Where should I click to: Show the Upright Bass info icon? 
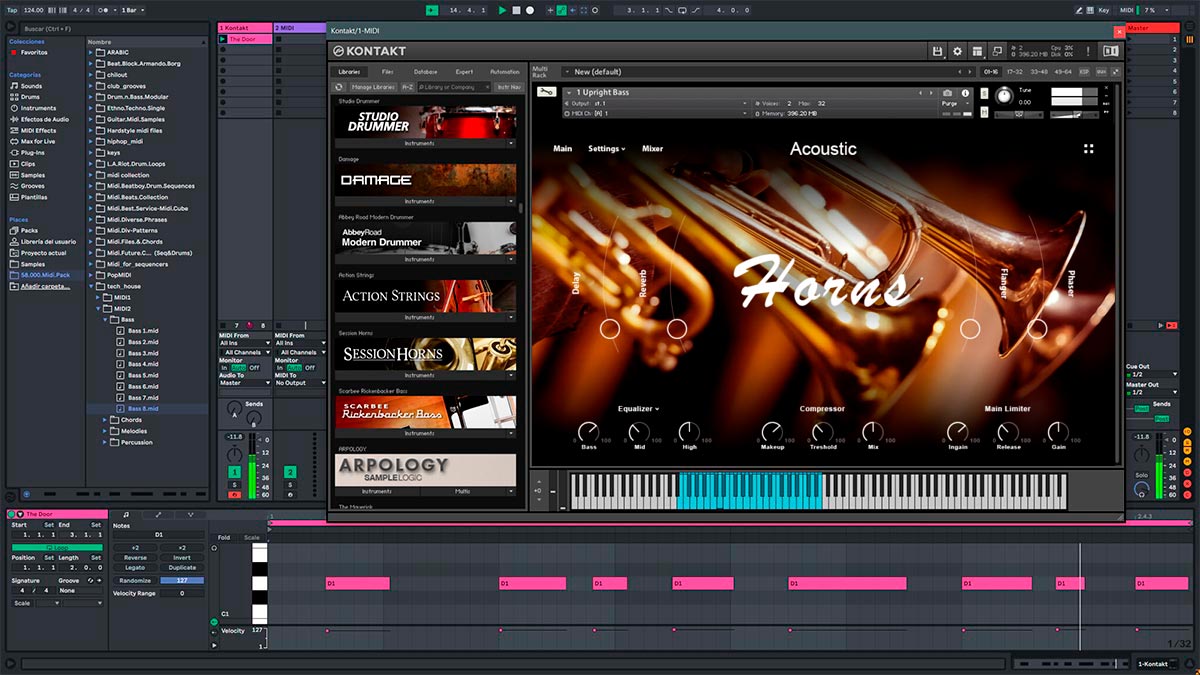point(965,93)
